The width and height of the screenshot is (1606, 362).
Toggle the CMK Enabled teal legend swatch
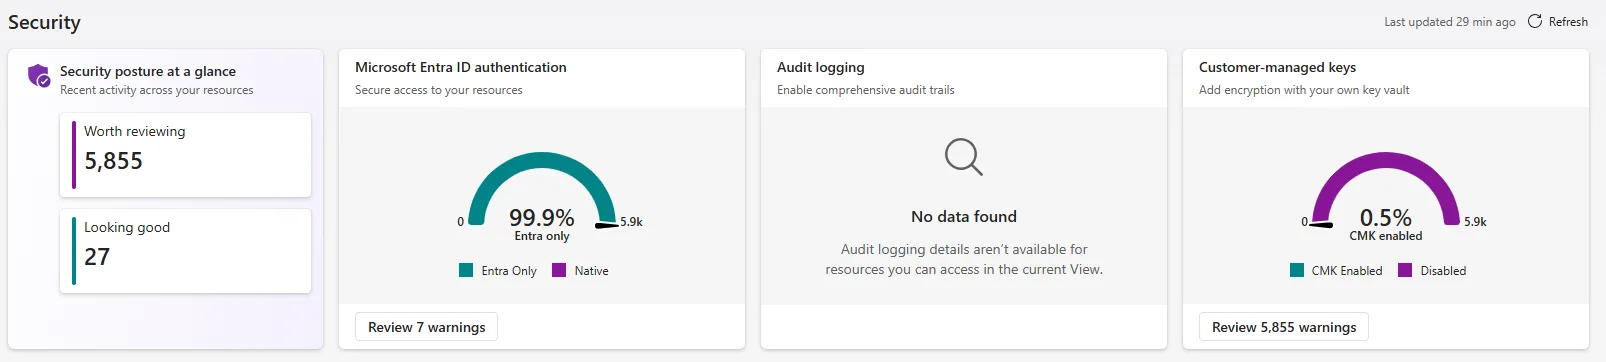click(1297, 270)
